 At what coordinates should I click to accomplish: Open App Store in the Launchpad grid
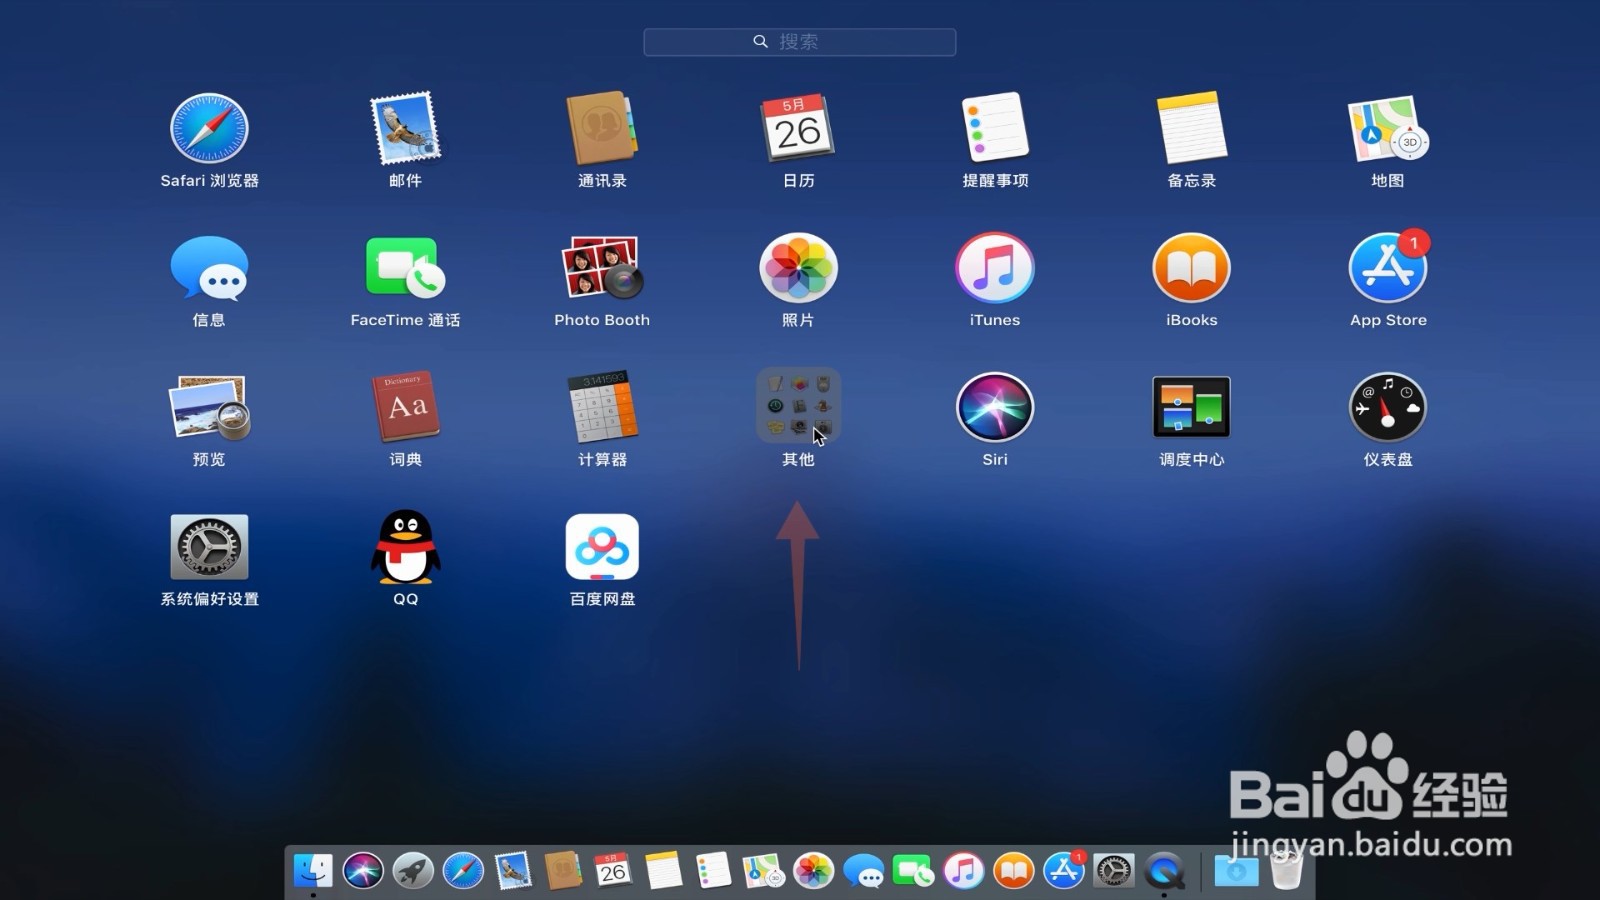click(1388, 268)
